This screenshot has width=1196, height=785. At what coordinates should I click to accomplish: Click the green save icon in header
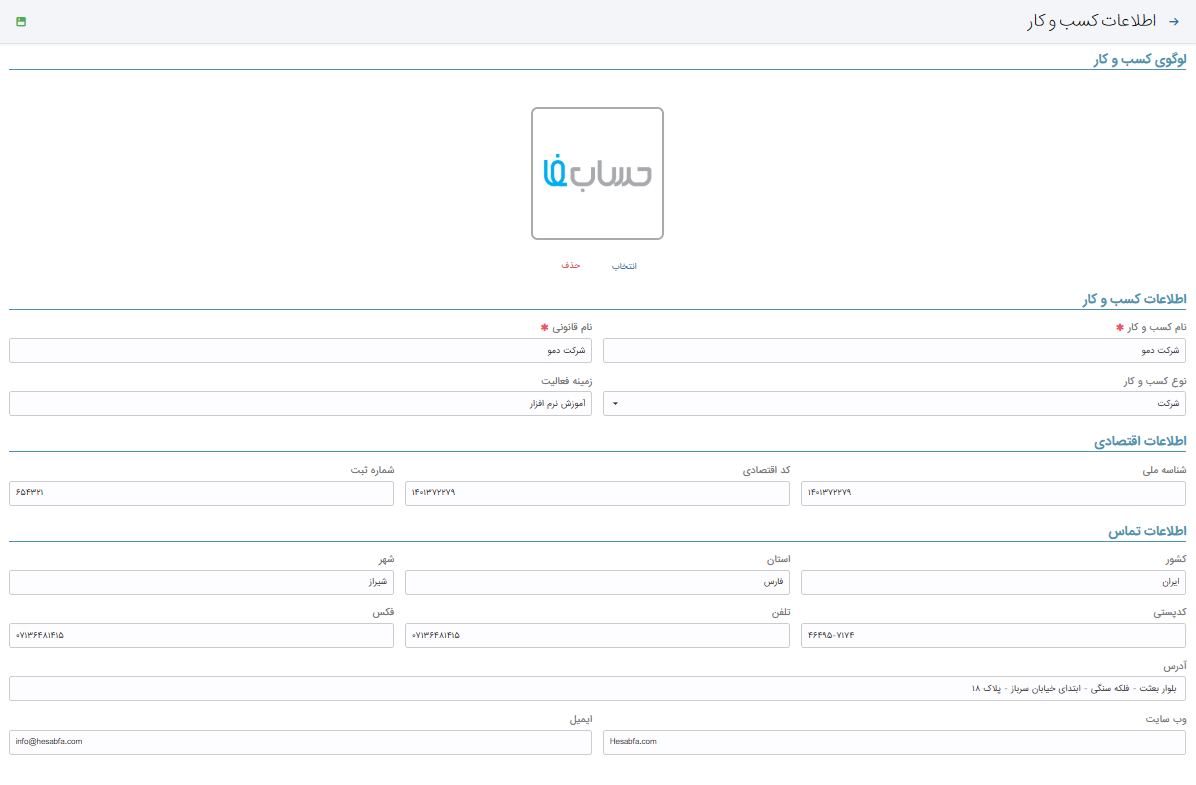[x=21, y=21]
